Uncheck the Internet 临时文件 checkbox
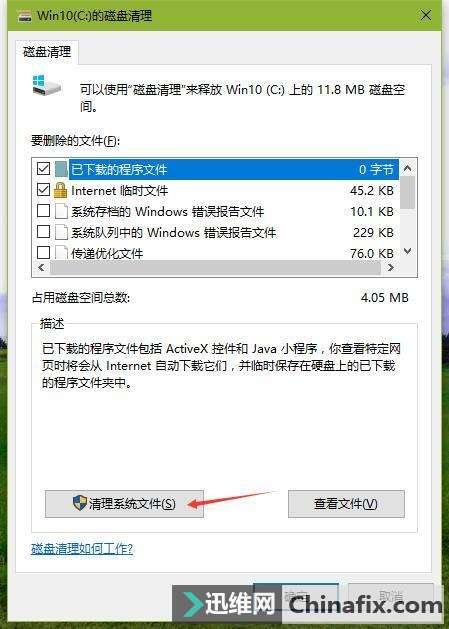Viewport: 449px width, 629px height. point(43,189)
